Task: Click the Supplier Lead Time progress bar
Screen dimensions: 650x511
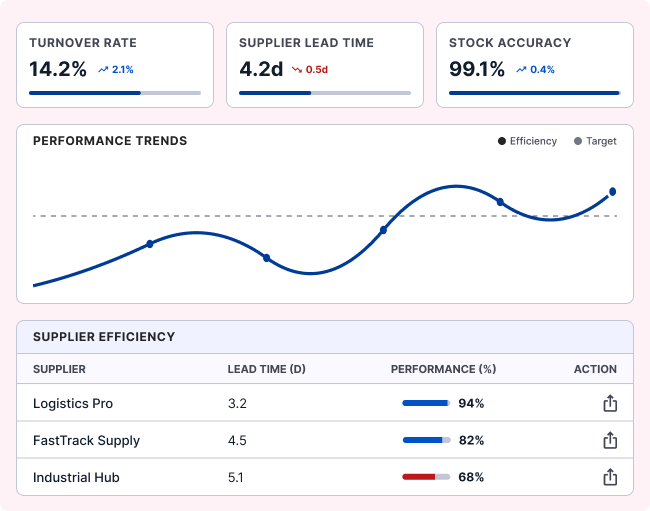Action: tap(325, 93)
